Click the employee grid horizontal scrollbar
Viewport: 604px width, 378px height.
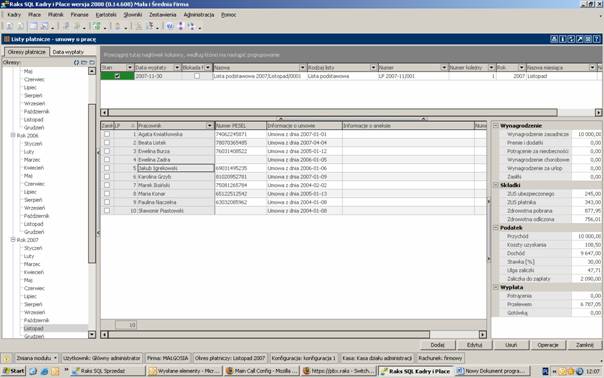294,334
